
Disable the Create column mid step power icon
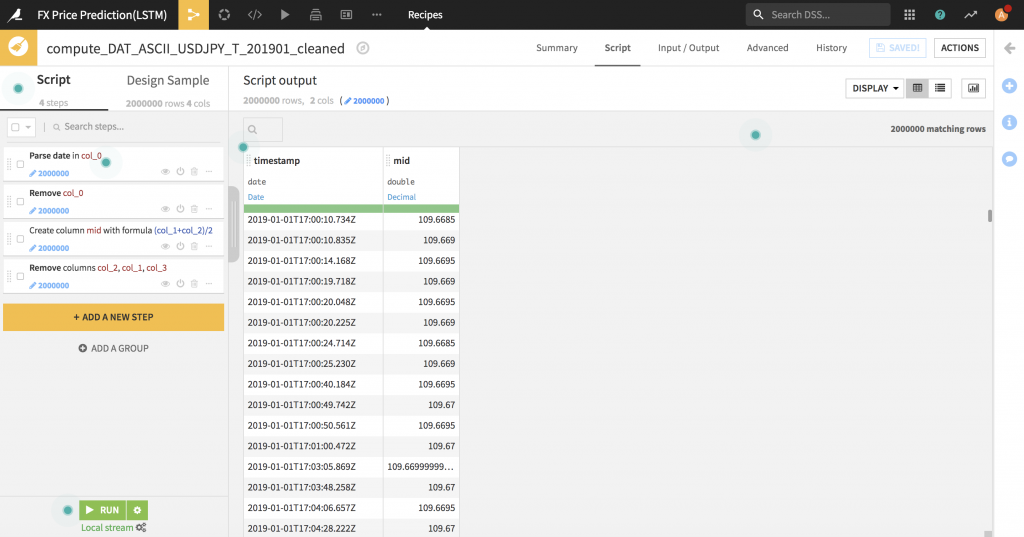tap(180, 246)
